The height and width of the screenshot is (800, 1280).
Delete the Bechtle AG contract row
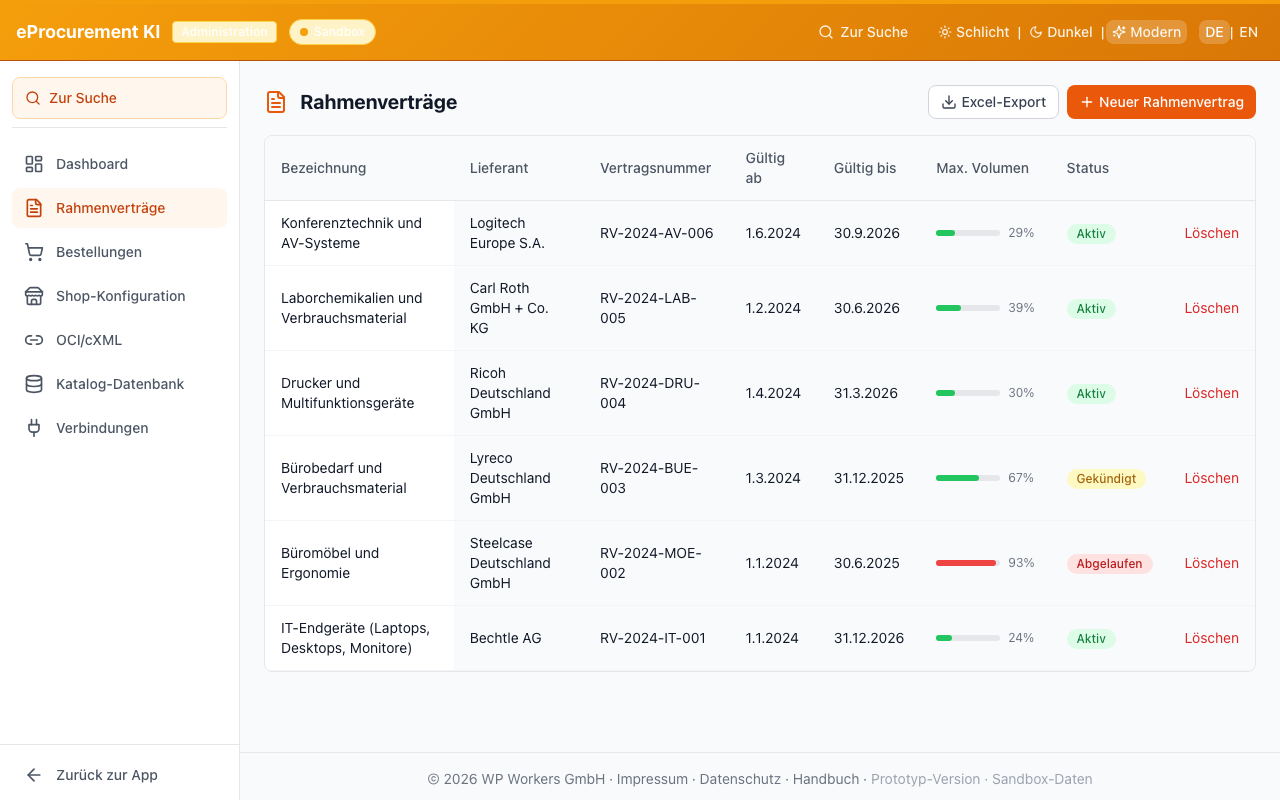click(1211, 638)
